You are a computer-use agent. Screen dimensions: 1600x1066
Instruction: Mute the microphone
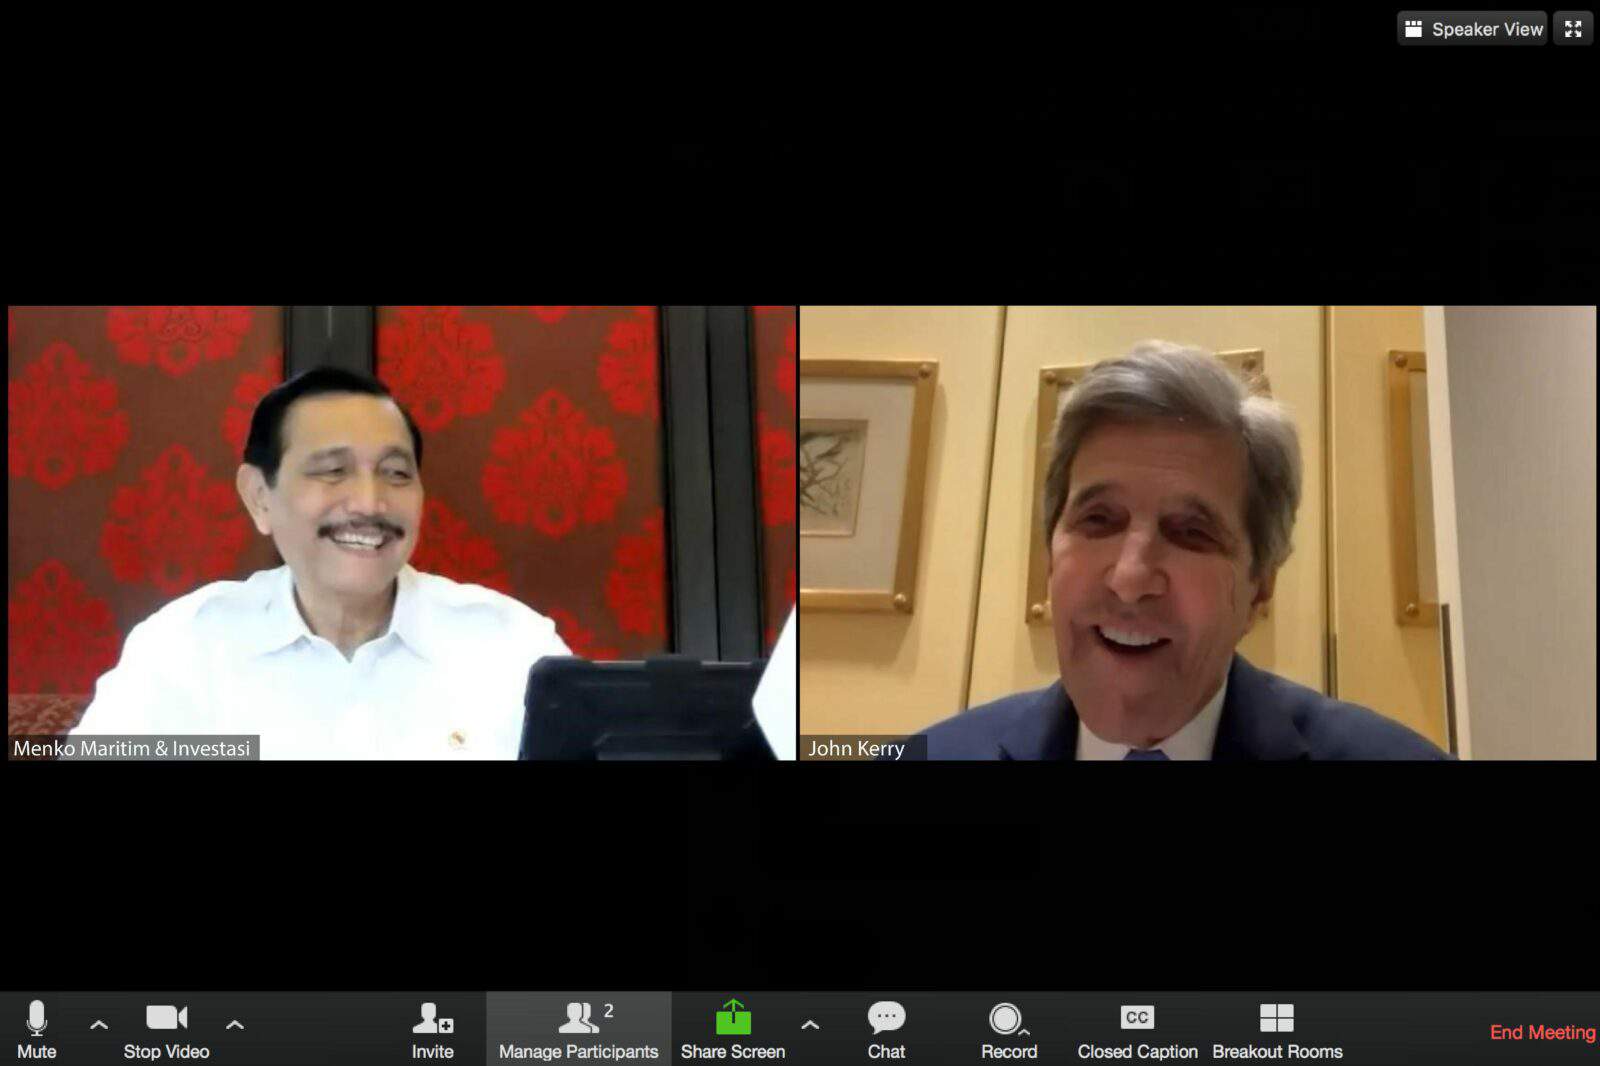click(x=37, y=1030)
